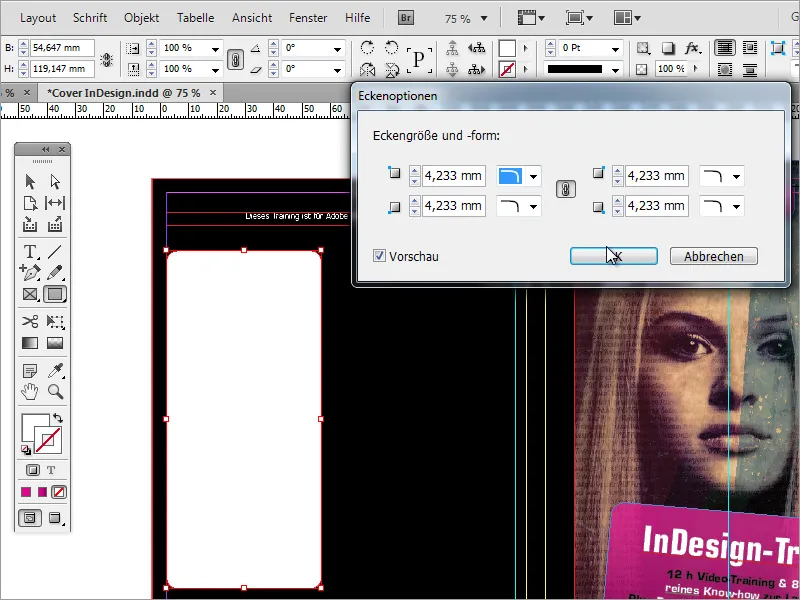Open rotation angle dropdown
Image resolution: width=800 pixels, height=600 pixels.
337,49
